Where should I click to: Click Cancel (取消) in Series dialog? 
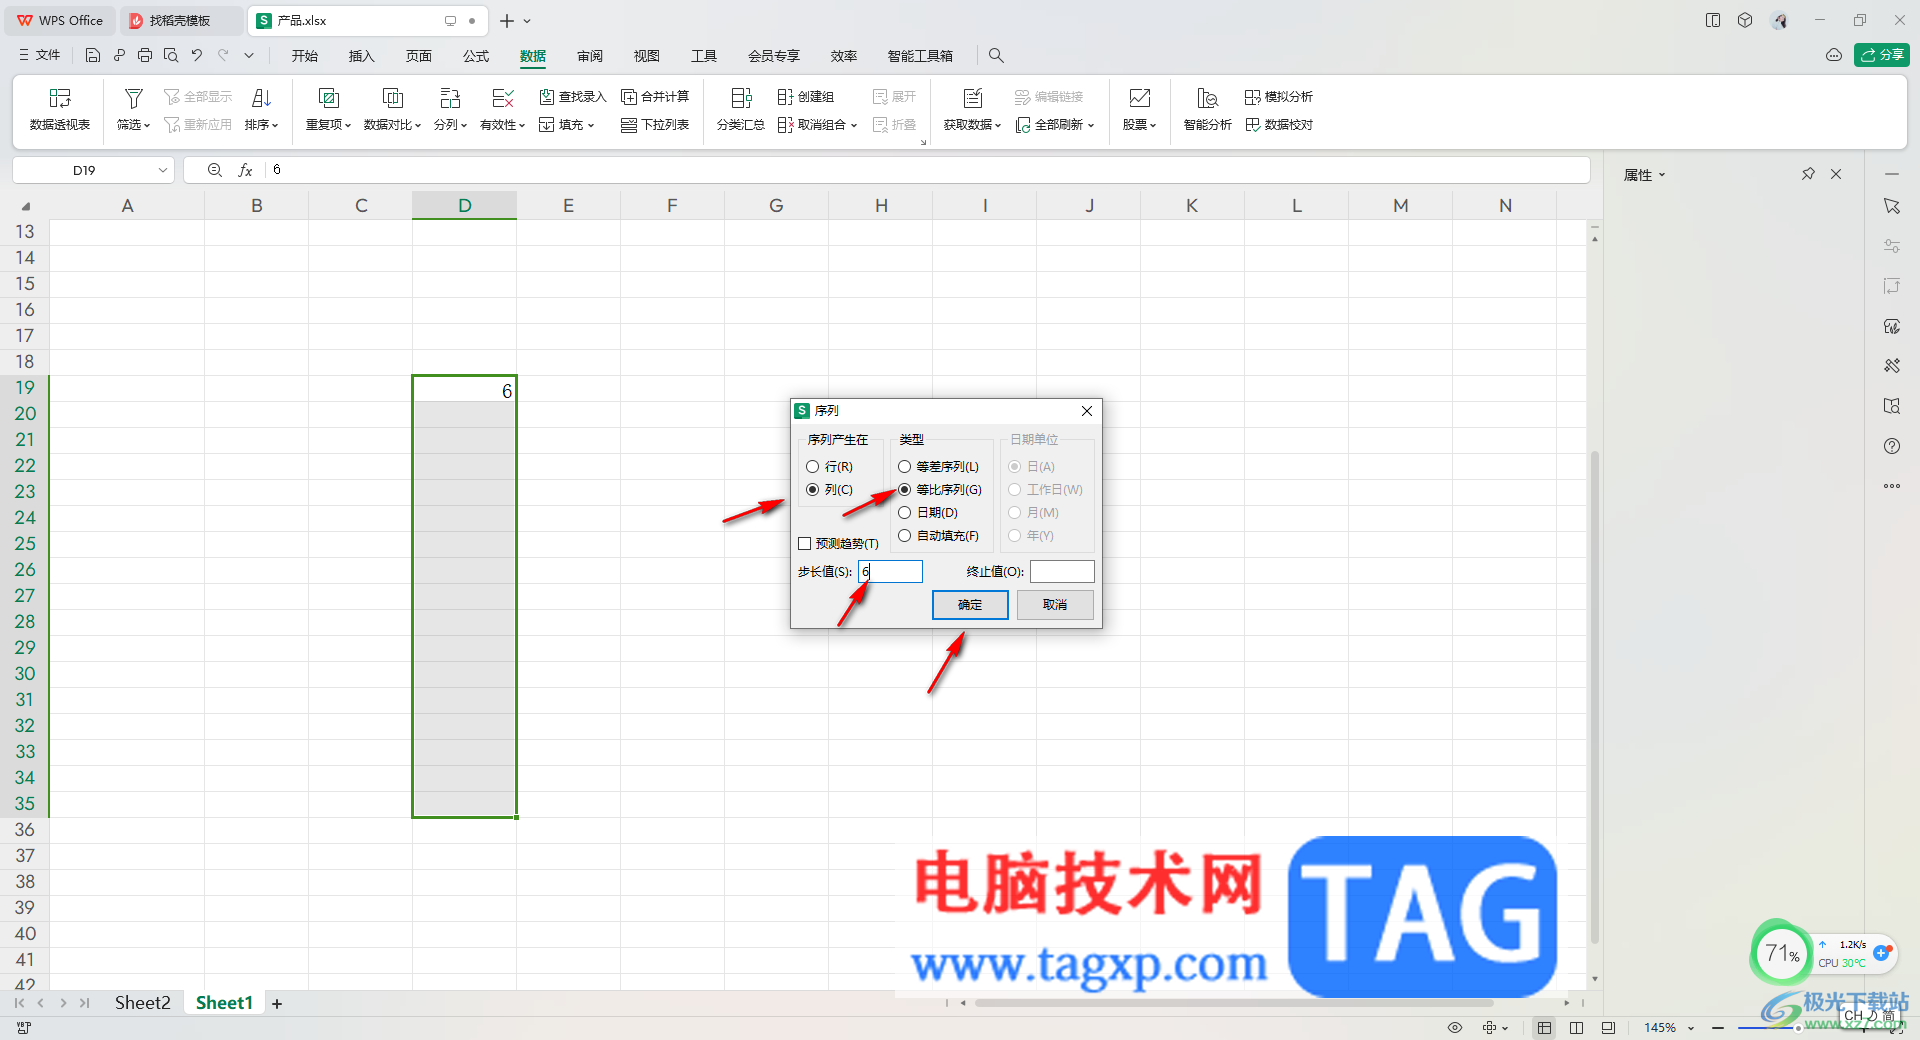(x=1055, y=605)
